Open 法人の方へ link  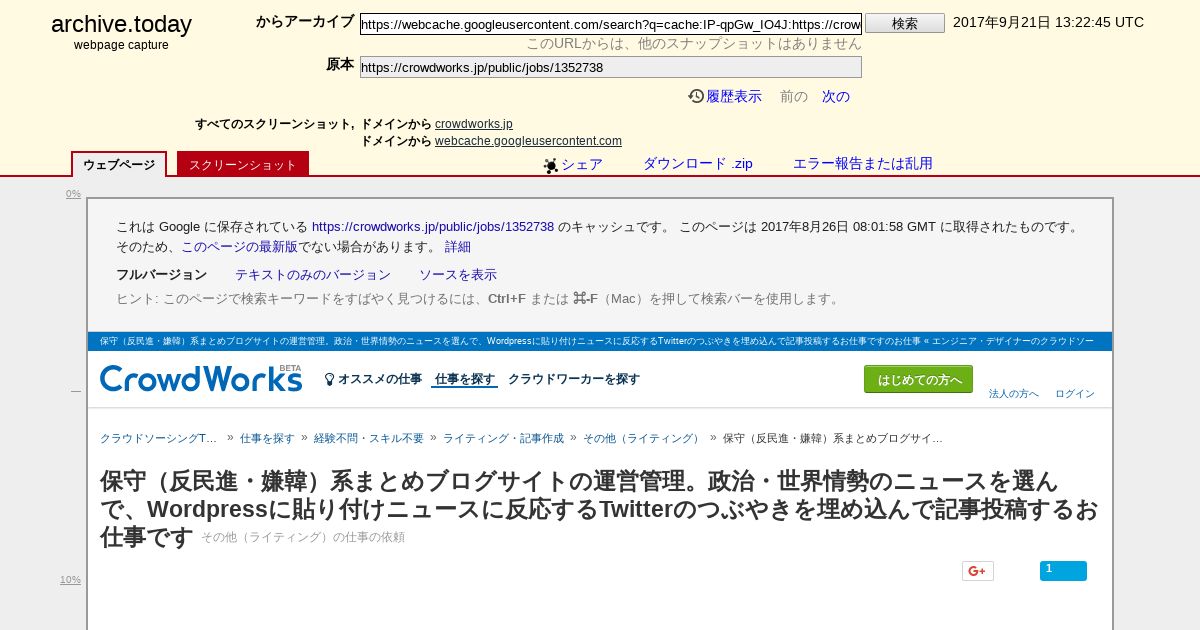(1014, 394)
